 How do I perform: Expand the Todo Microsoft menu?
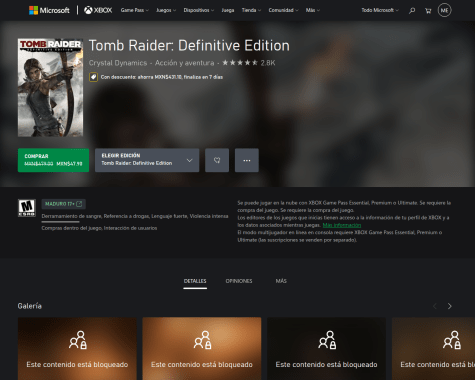pos(380,10)
